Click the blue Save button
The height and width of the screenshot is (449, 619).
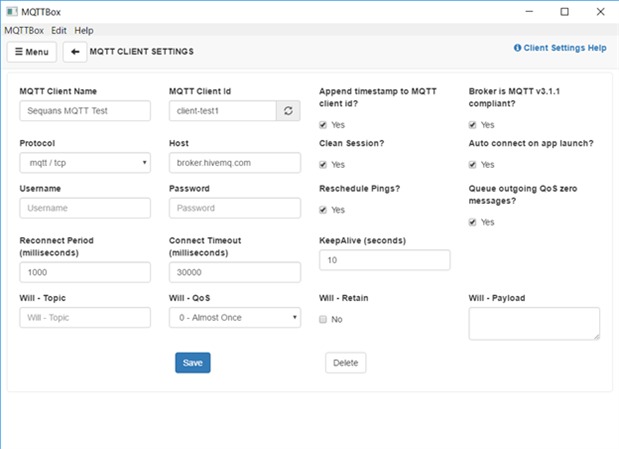tap(192, 363)
